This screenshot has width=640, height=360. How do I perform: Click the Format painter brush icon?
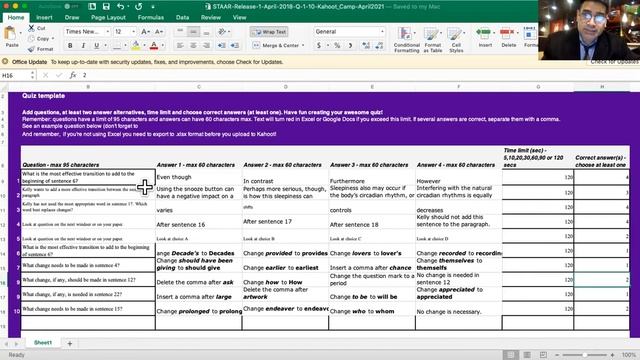31,49
